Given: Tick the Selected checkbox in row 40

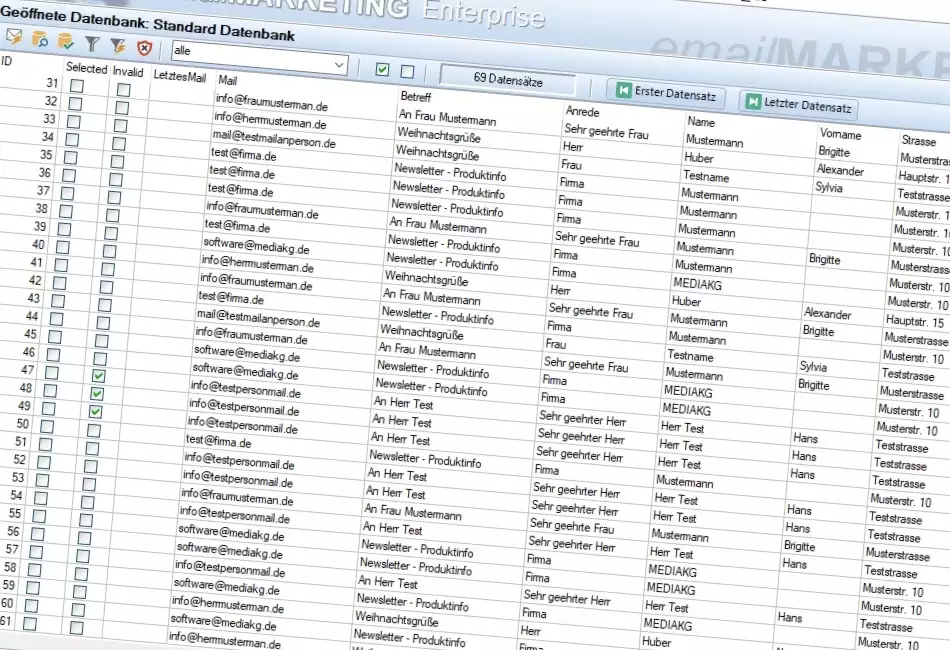Looking at the screenshot, I should click(62, 247).
